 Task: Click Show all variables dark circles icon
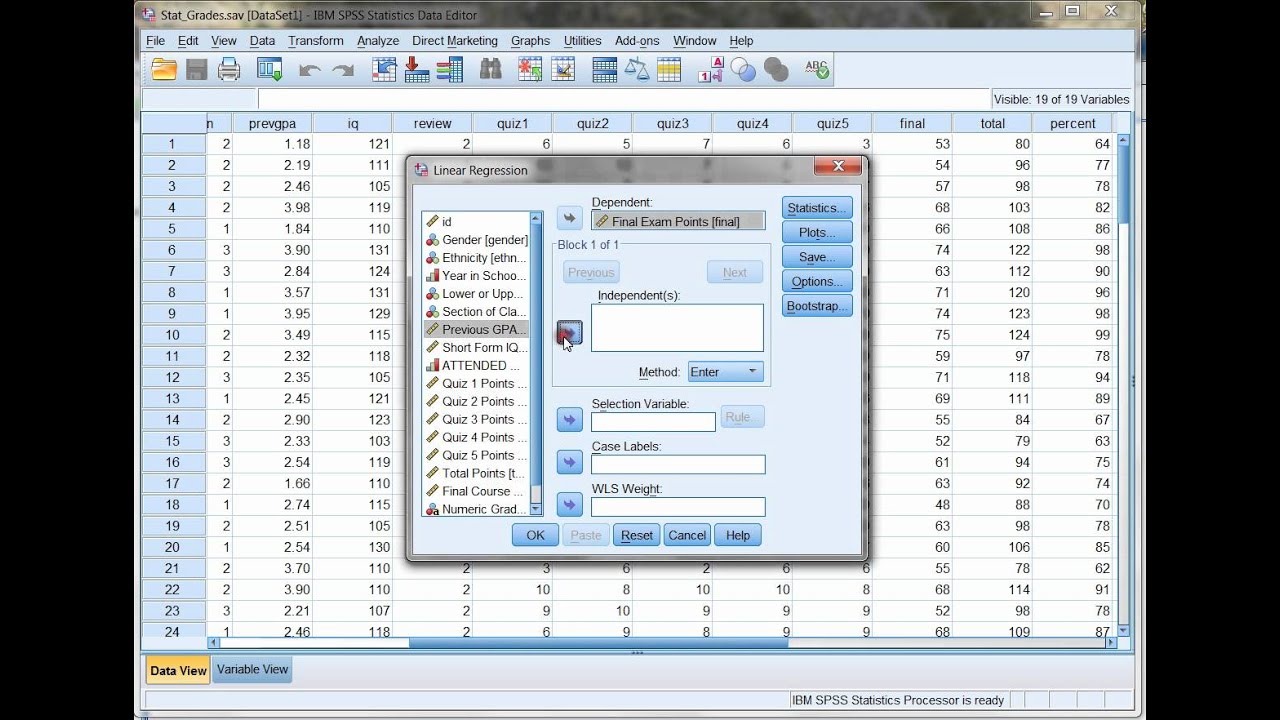(x=776, y=69)
